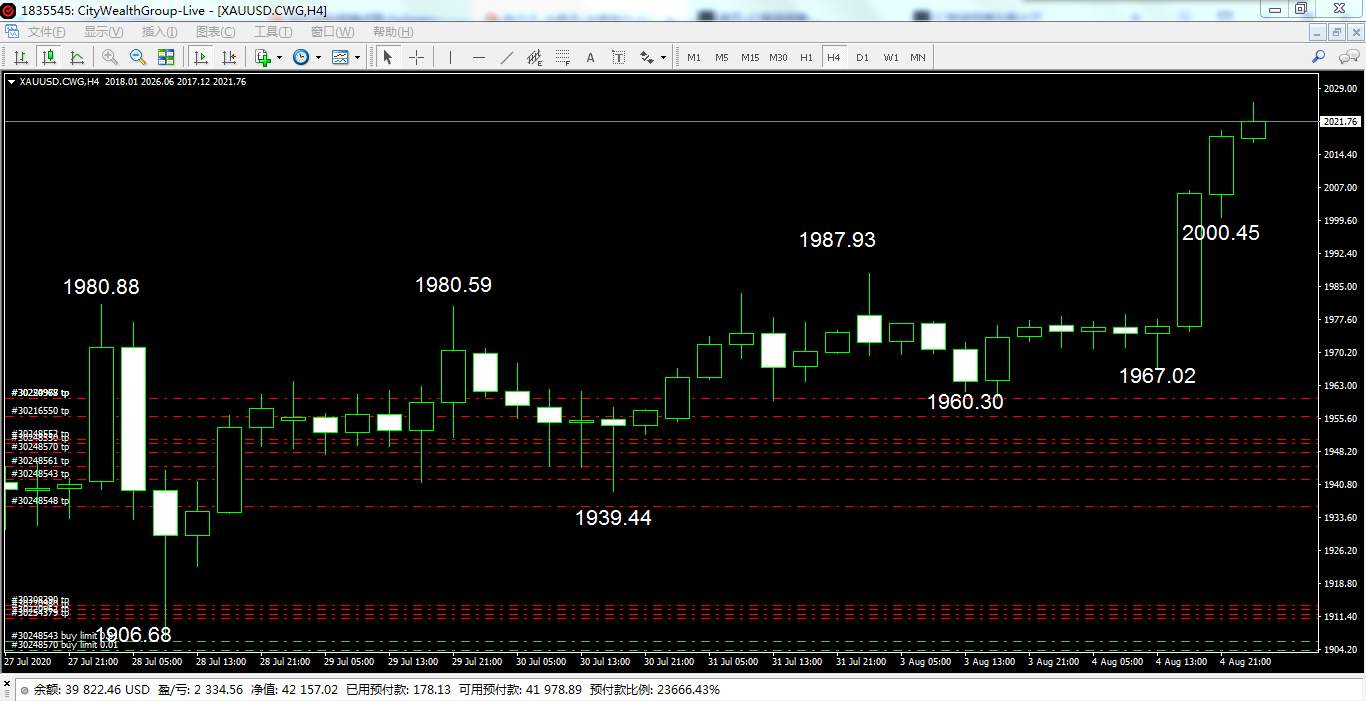Select the 1960.30 price label
This screenshot has width=1366, height=701.
tap(965, 402)
